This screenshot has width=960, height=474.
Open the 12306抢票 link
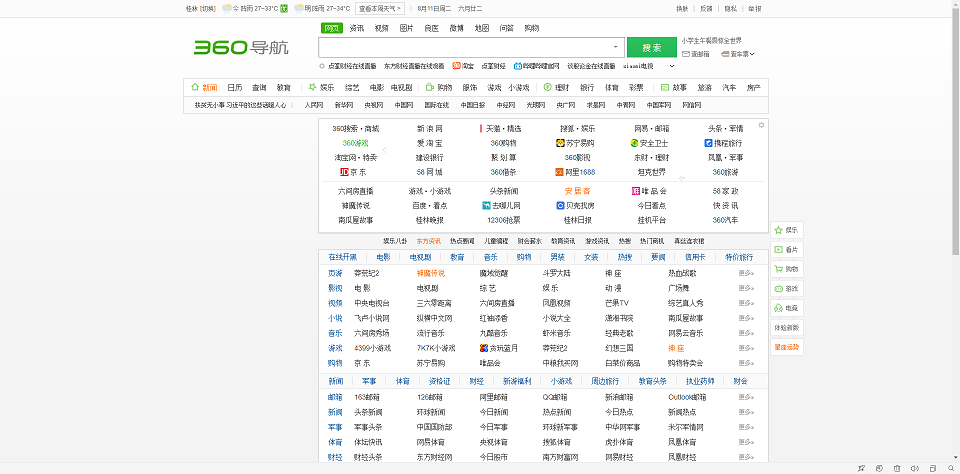click(503, 220)
